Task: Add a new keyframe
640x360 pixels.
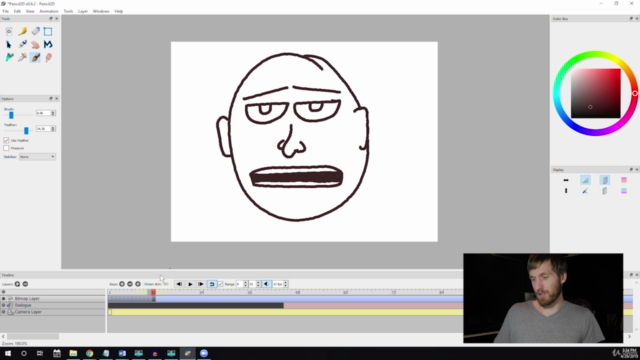Action: [x=122, y=284]
